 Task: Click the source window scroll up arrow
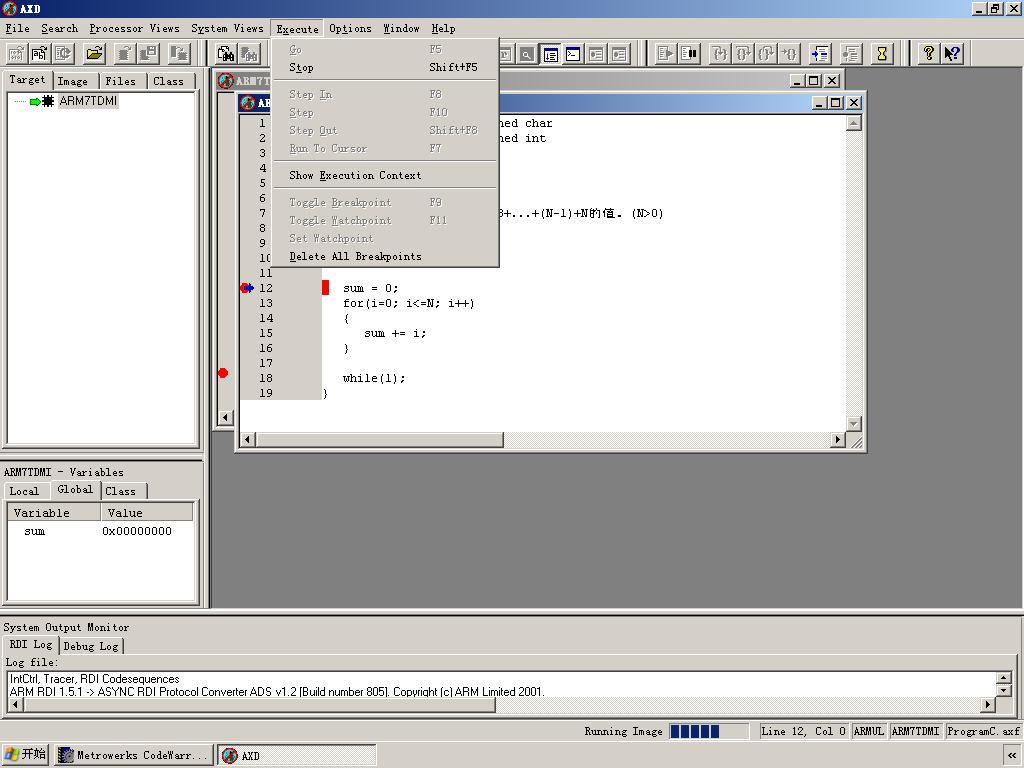coord(854,123)
